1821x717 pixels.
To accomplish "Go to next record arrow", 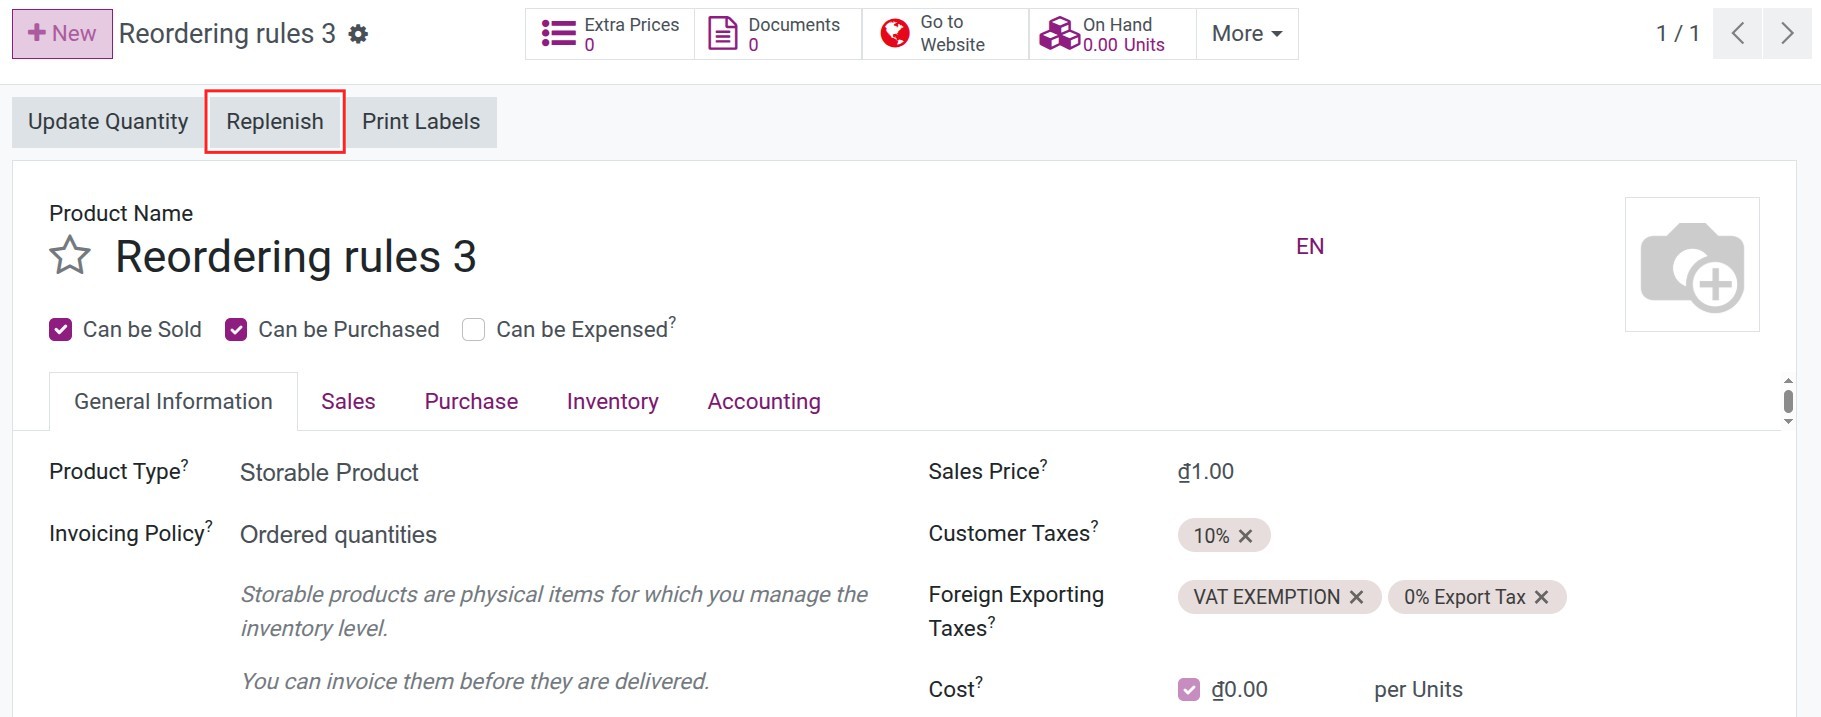I will pyautogui.click(x=1786, y=34).
